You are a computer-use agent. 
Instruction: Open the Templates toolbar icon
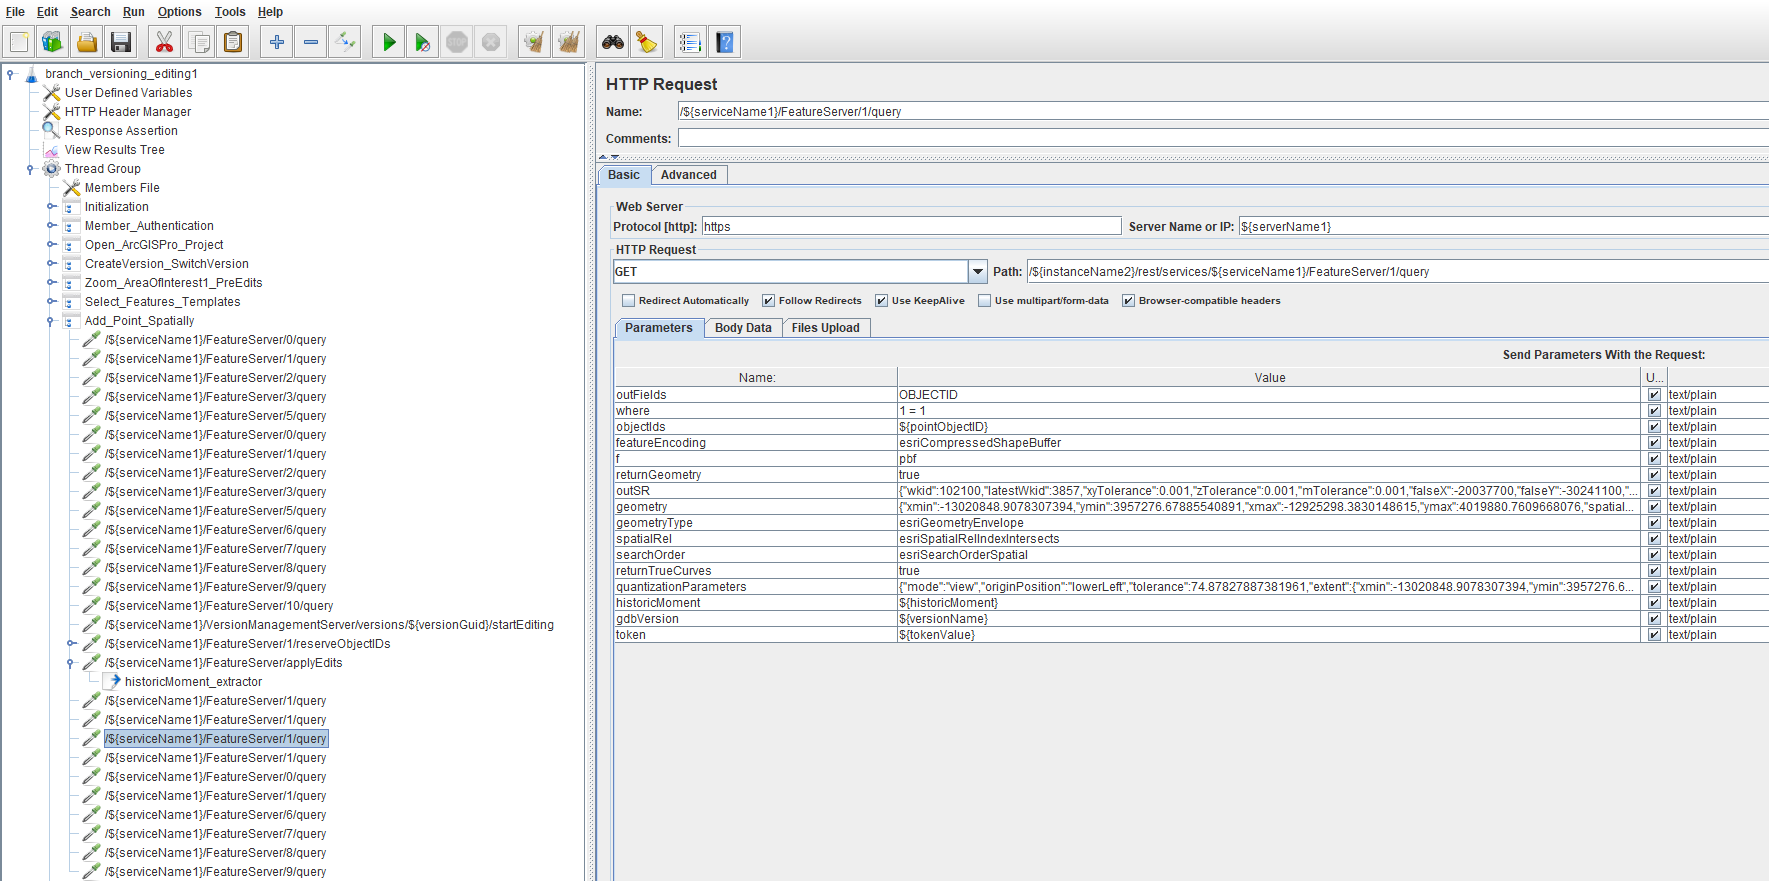click(53, 42)
